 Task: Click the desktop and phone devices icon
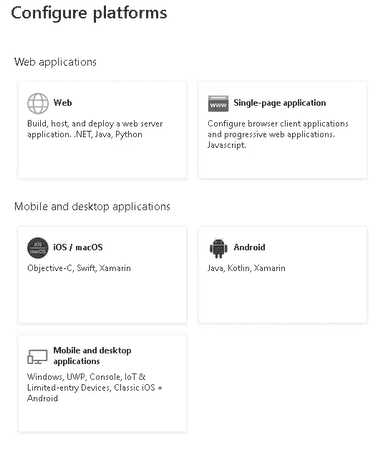point(37,356)
